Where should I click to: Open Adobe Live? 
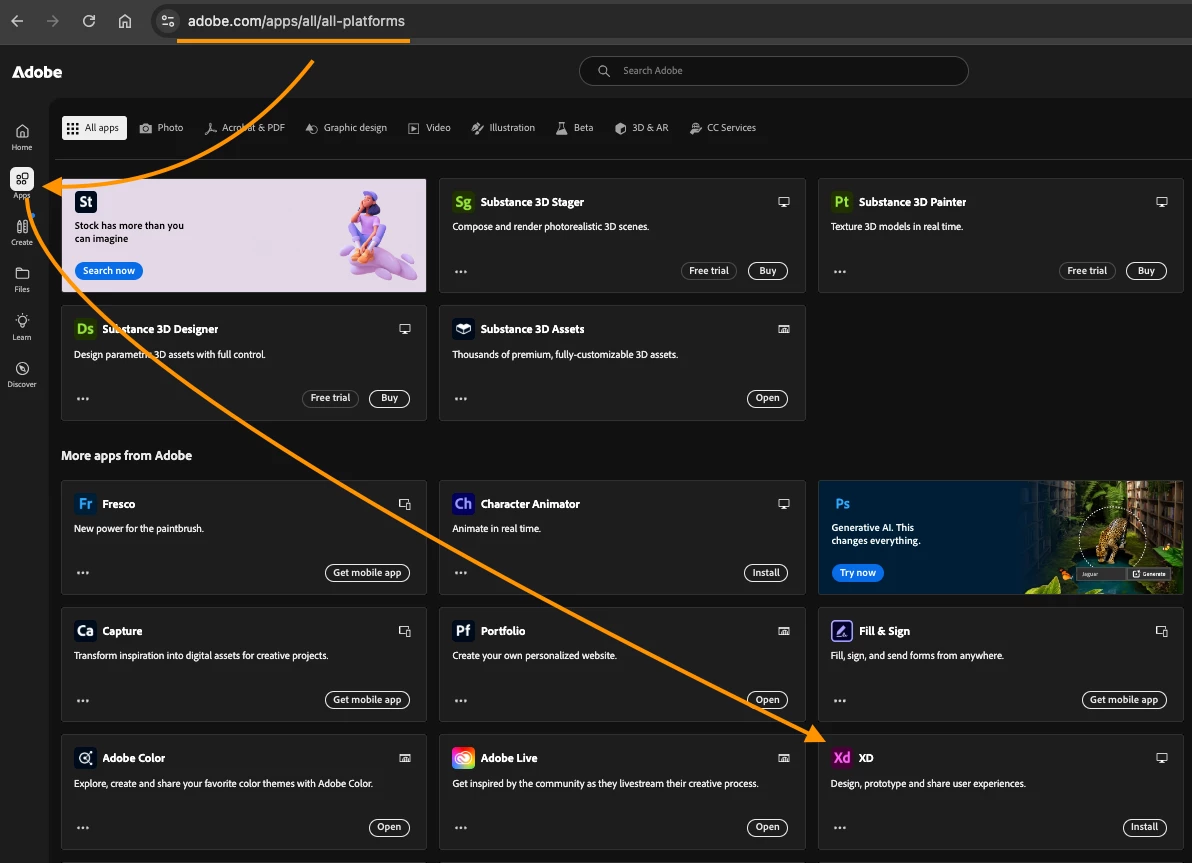767,827
